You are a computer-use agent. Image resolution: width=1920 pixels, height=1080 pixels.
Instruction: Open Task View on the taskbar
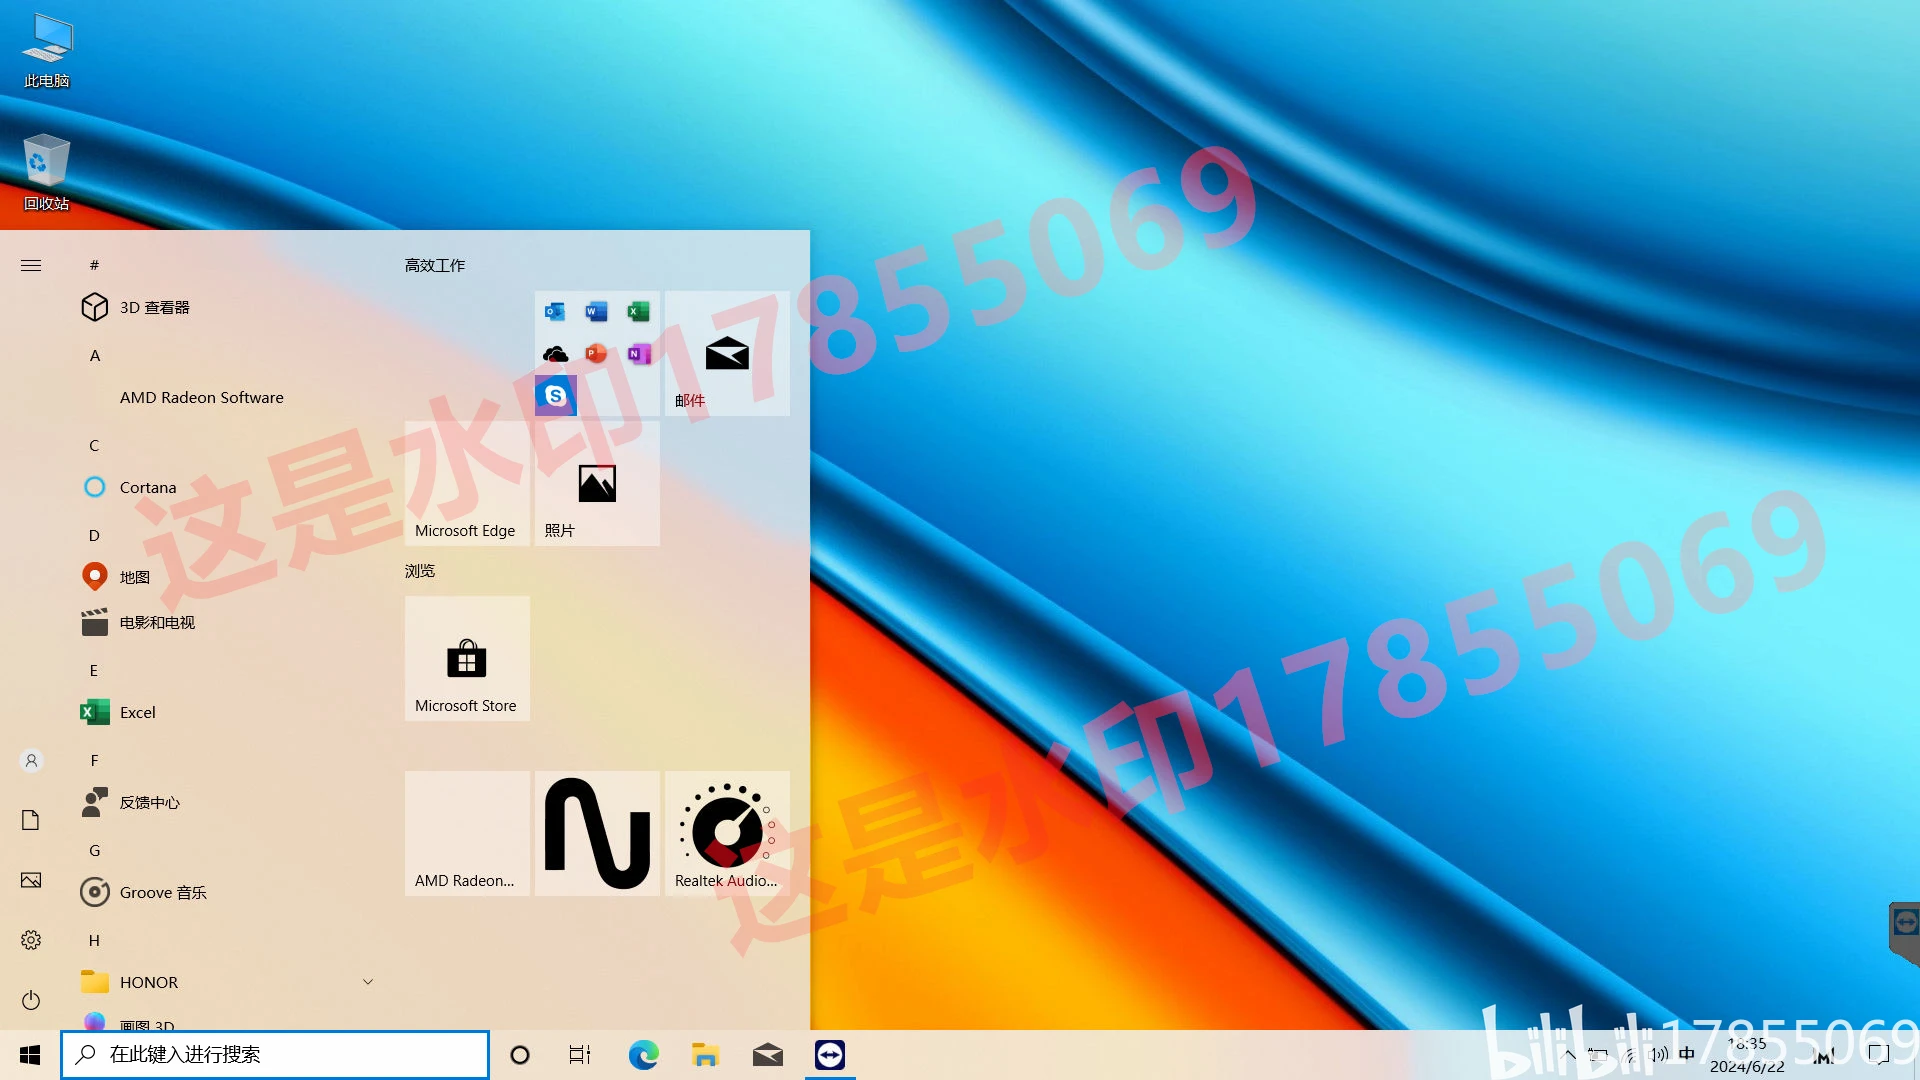(x=580, y=1055)
